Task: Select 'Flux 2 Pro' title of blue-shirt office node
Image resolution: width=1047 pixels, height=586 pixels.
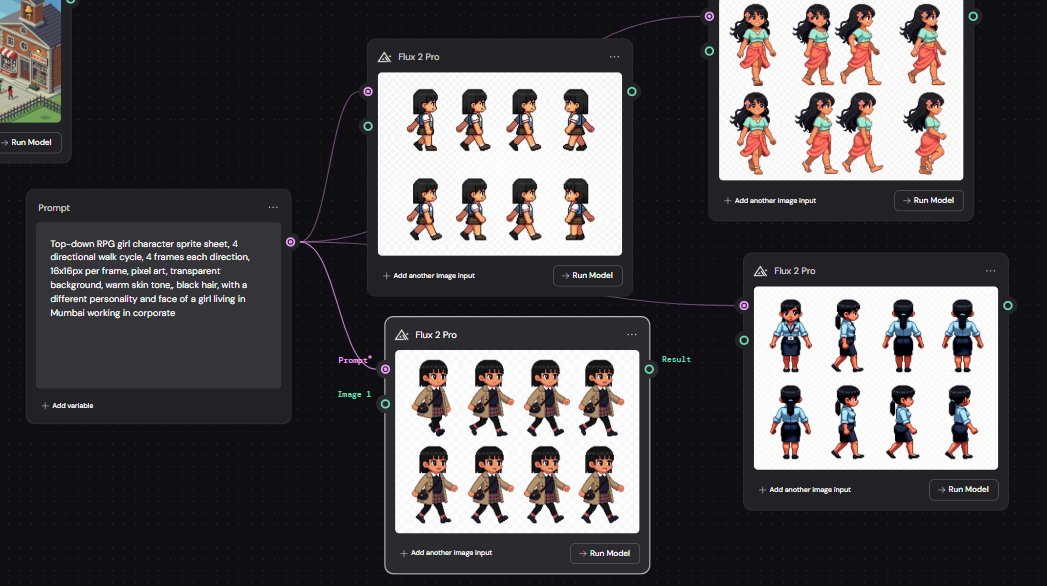Action: (x=795, y=271)
